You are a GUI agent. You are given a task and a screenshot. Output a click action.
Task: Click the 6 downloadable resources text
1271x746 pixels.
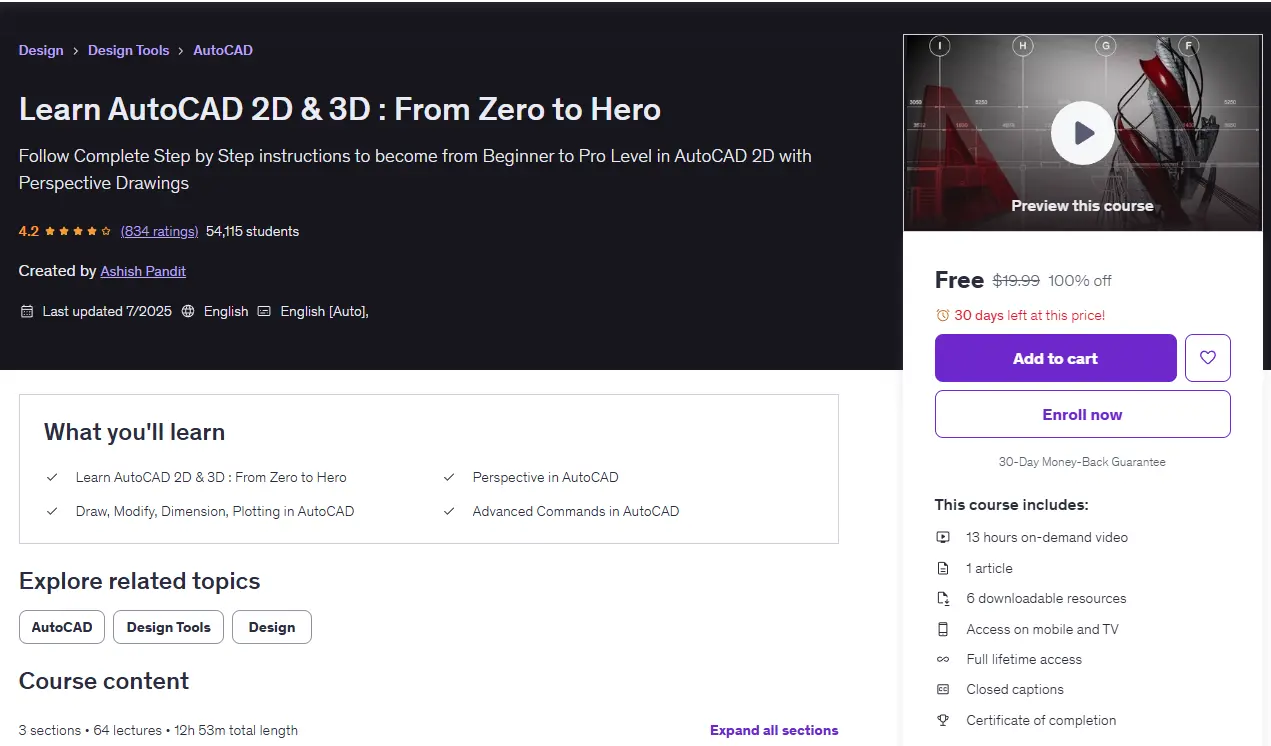pos(1046,598)
